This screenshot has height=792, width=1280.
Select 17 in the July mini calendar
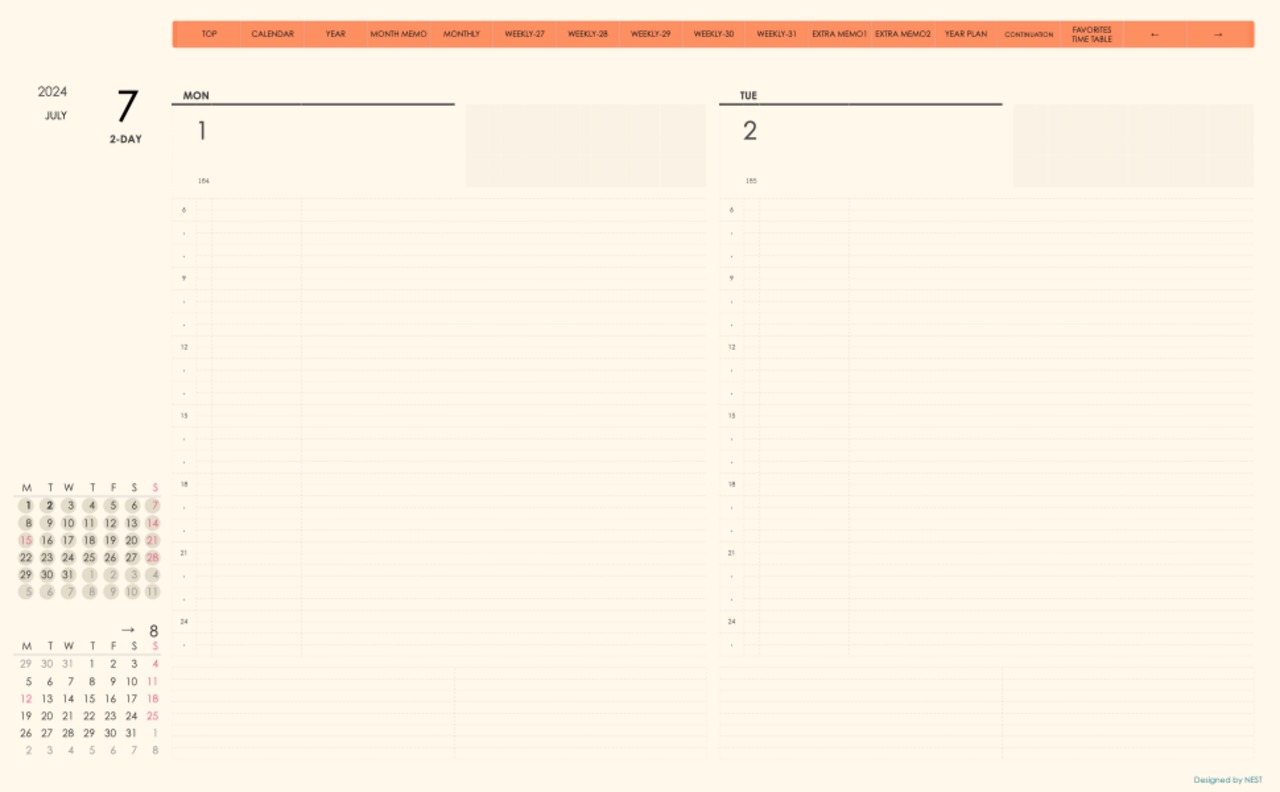coord(68,540)
